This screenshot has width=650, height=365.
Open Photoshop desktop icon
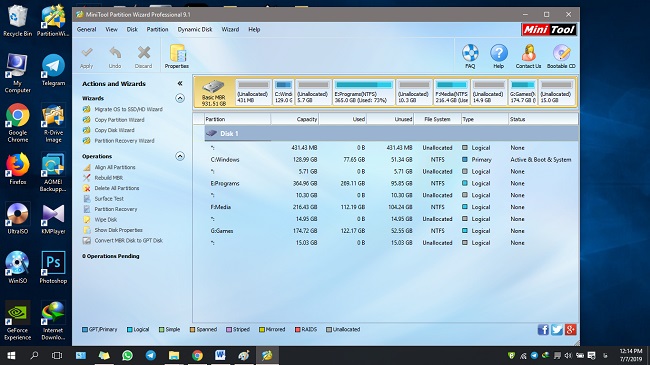coord(53,267)
